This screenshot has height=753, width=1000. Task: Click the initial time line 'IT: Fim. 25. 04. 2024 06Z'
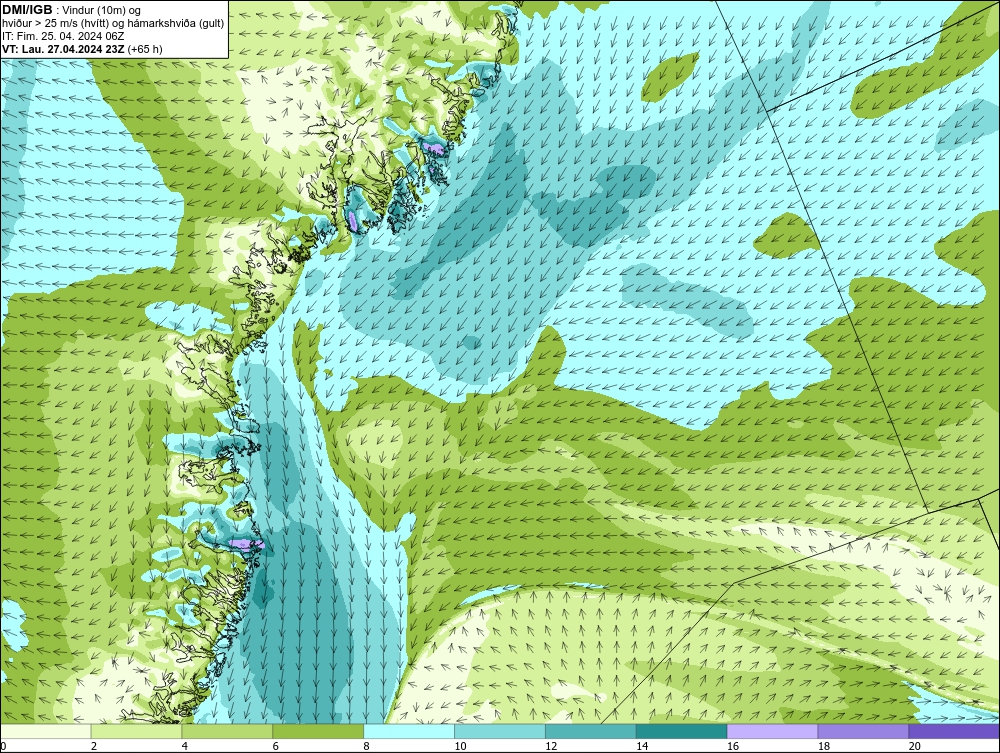[63, 36]
